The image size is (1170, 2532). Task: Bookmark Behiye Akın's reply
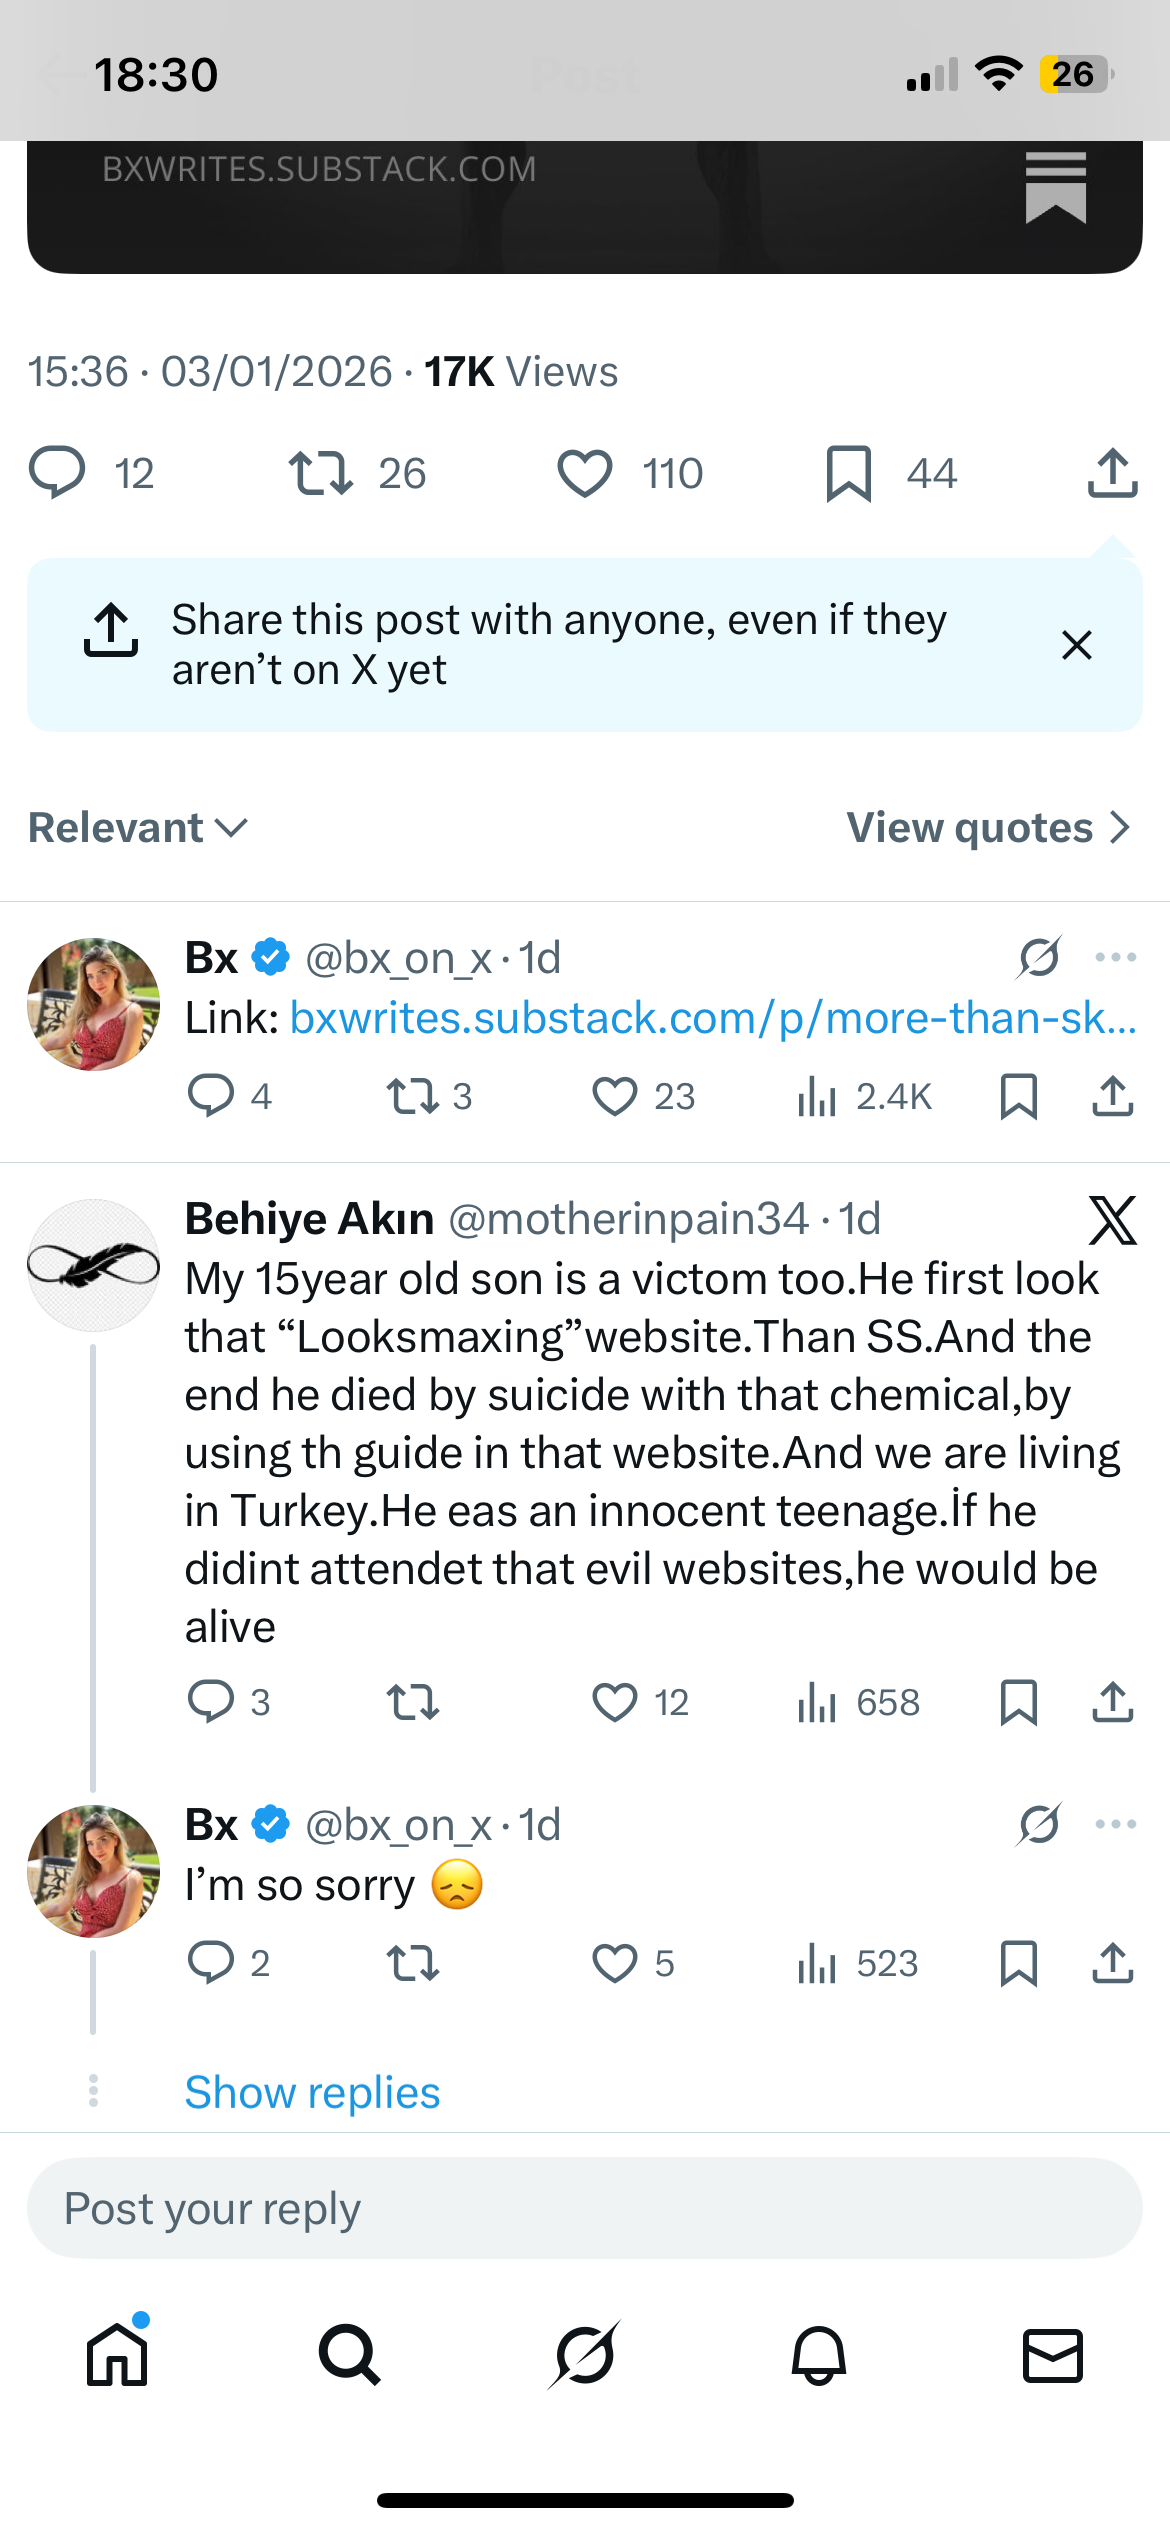pos(1018,1702)
